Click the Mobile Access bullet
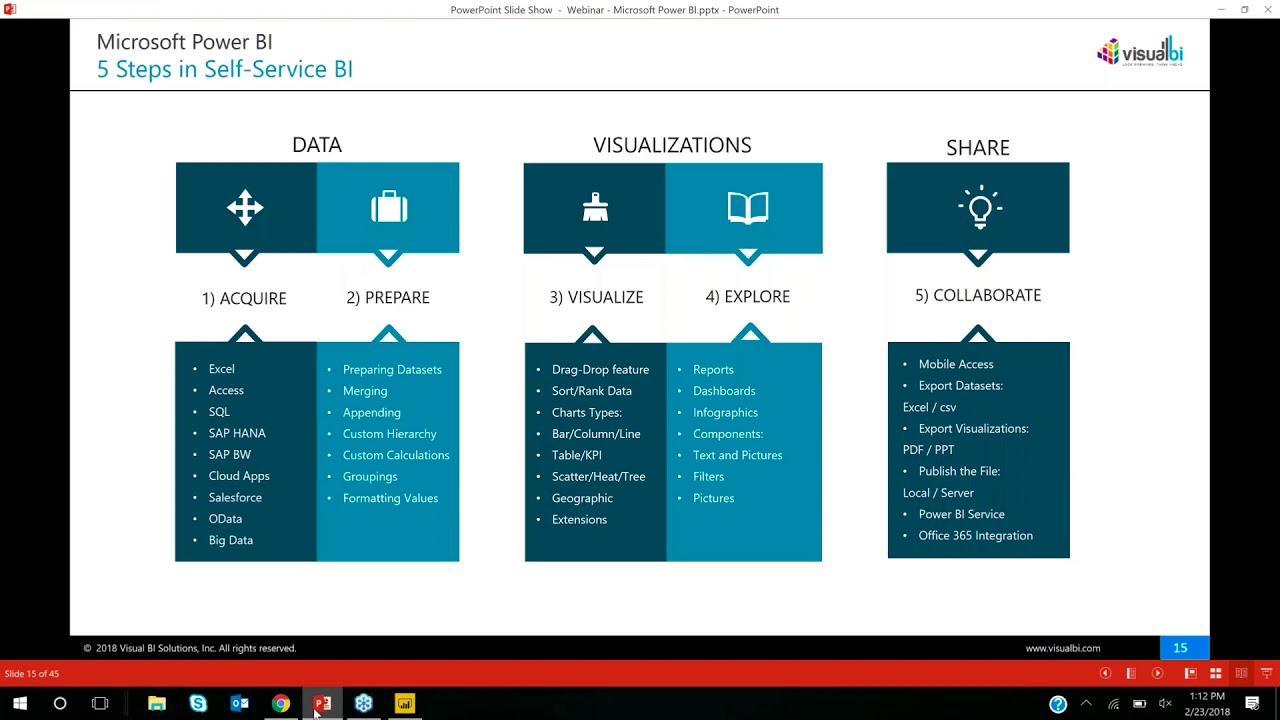 956,365
